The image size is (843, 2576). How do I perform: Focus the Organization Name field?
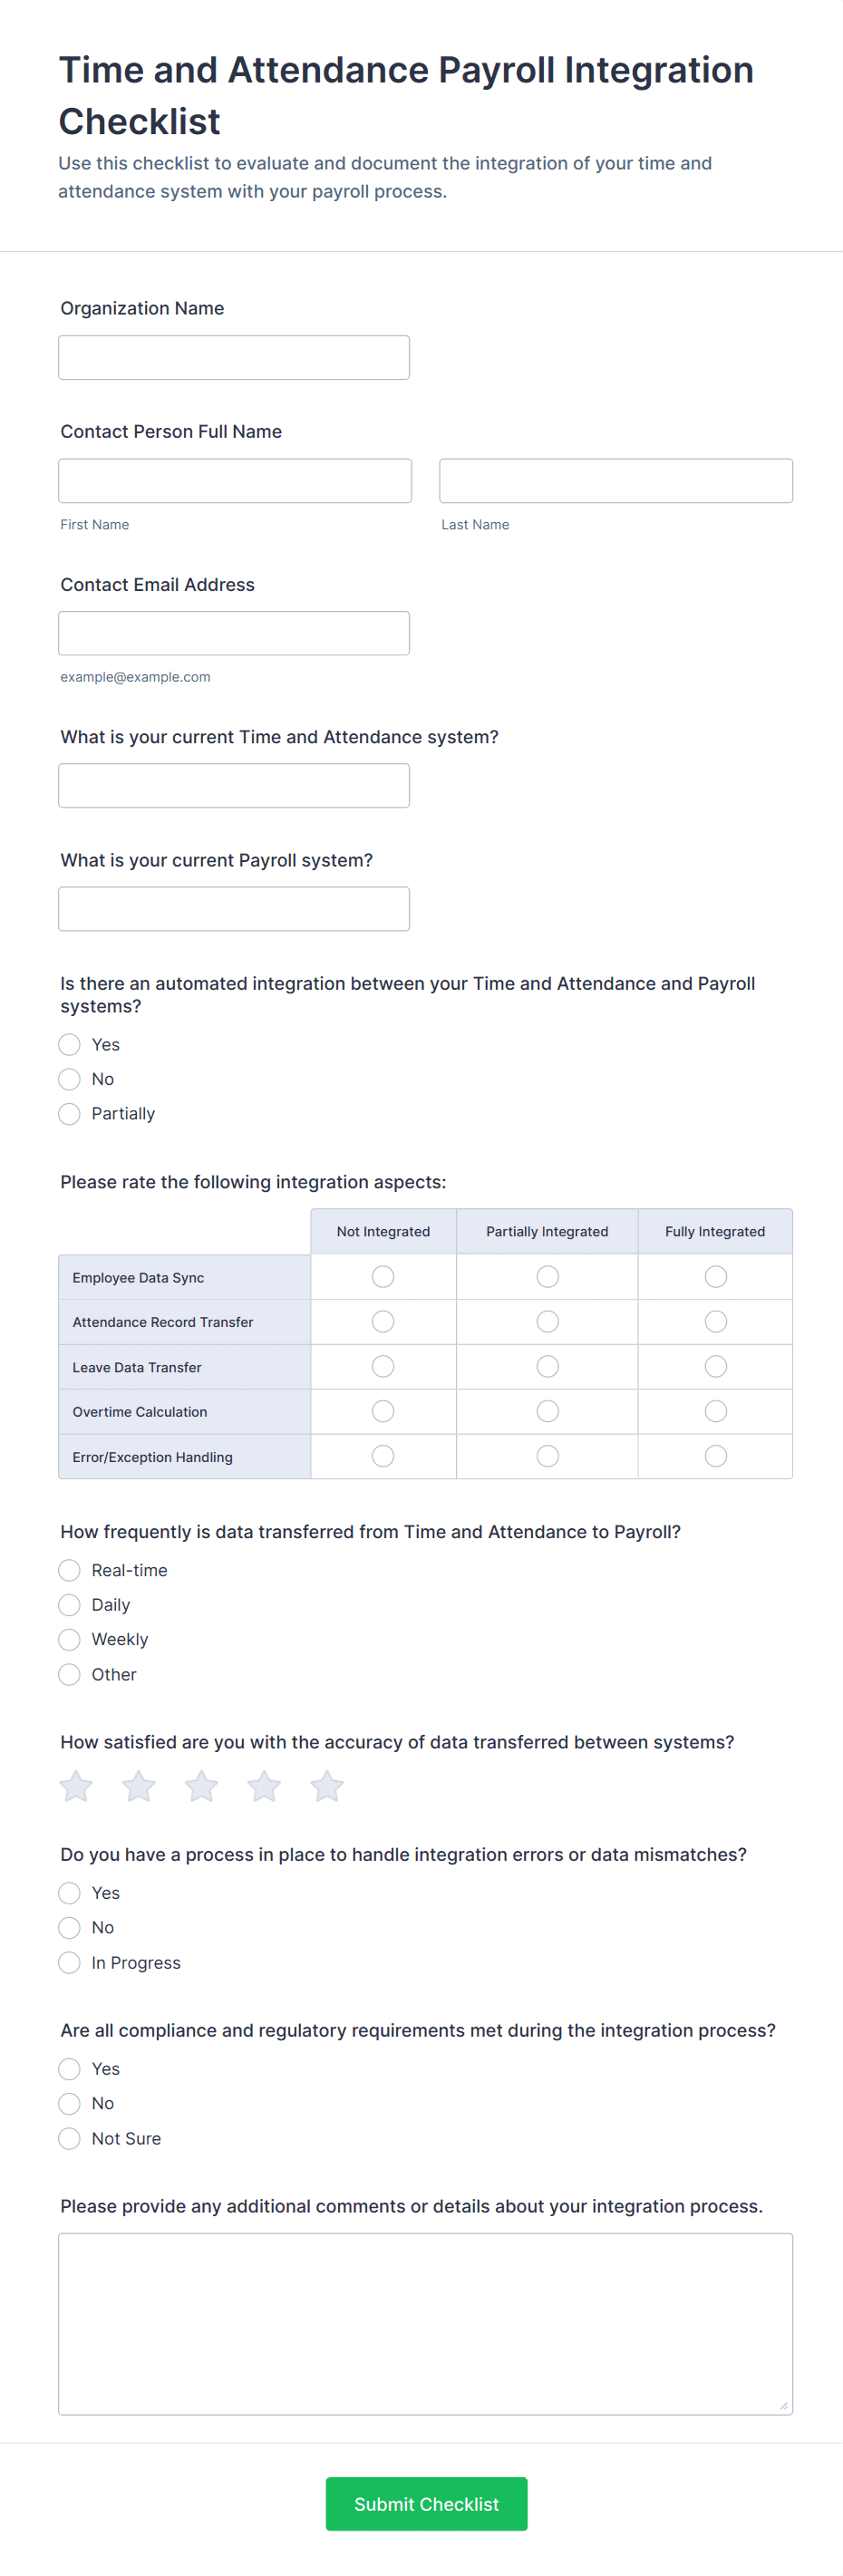(x=234, y=358)
